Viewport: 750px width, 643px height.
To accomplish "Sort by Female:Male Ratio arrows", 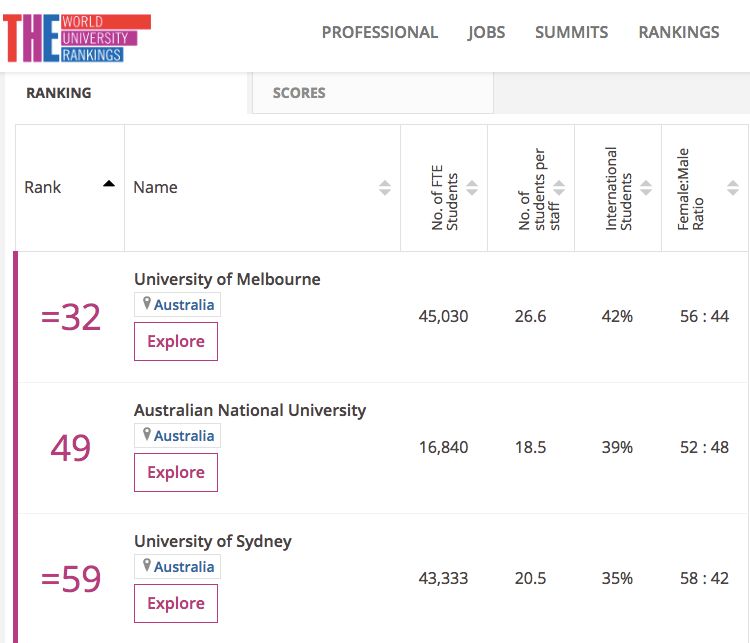I will [x=733, y=188].
